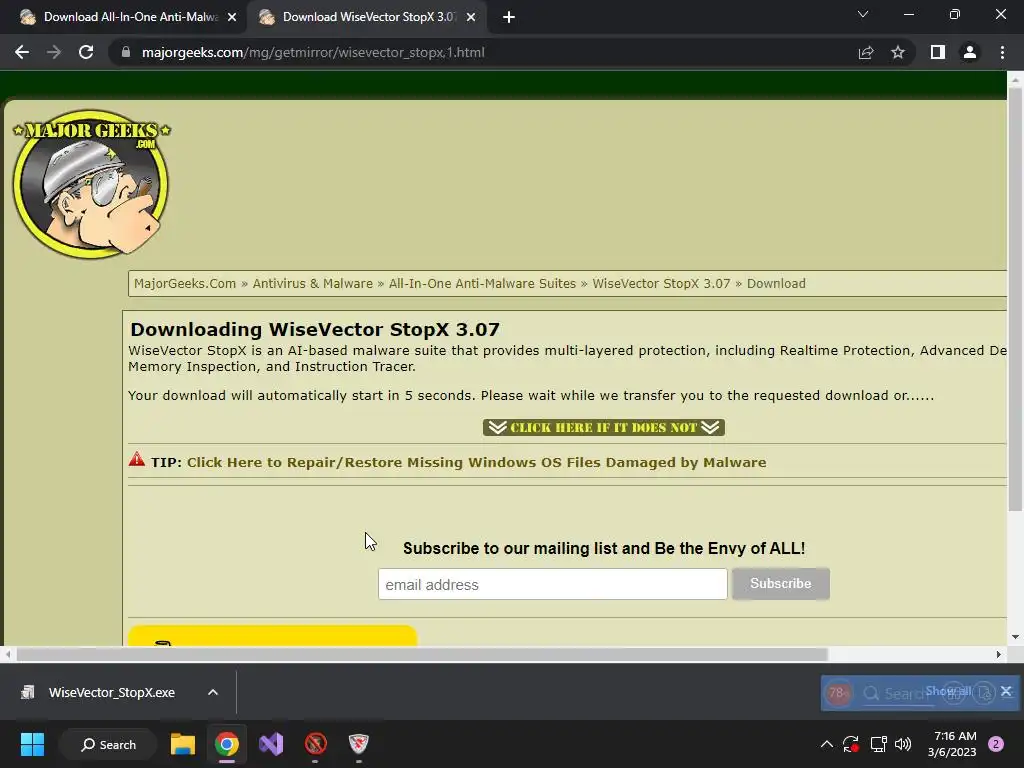Open Repair/Restore Missing Windows OS Files tip
The image size is (1024, 768).
click(x=476, y=462)
